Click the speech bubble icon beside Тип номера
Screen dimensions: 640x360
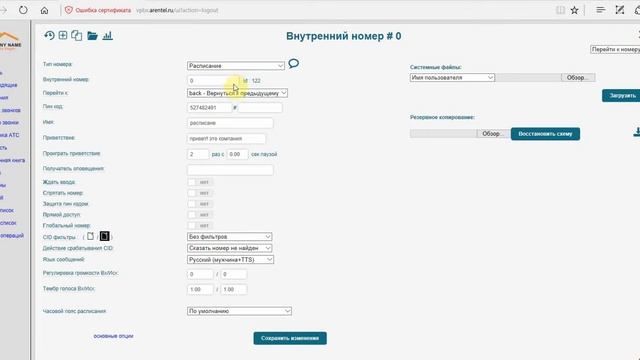(x=293, y=63)
